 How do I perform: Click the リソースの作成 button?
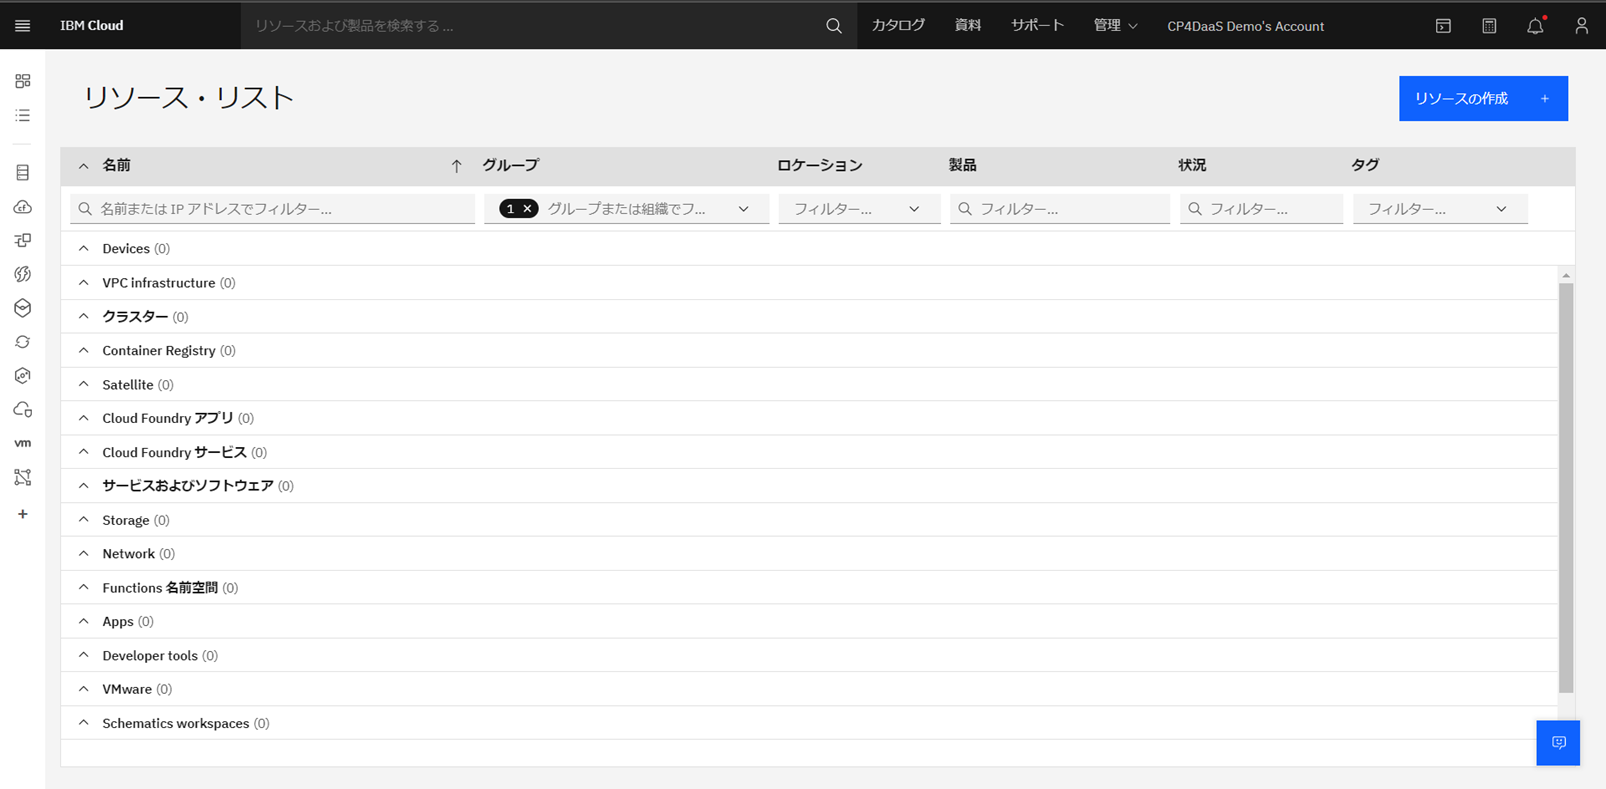1483,99
